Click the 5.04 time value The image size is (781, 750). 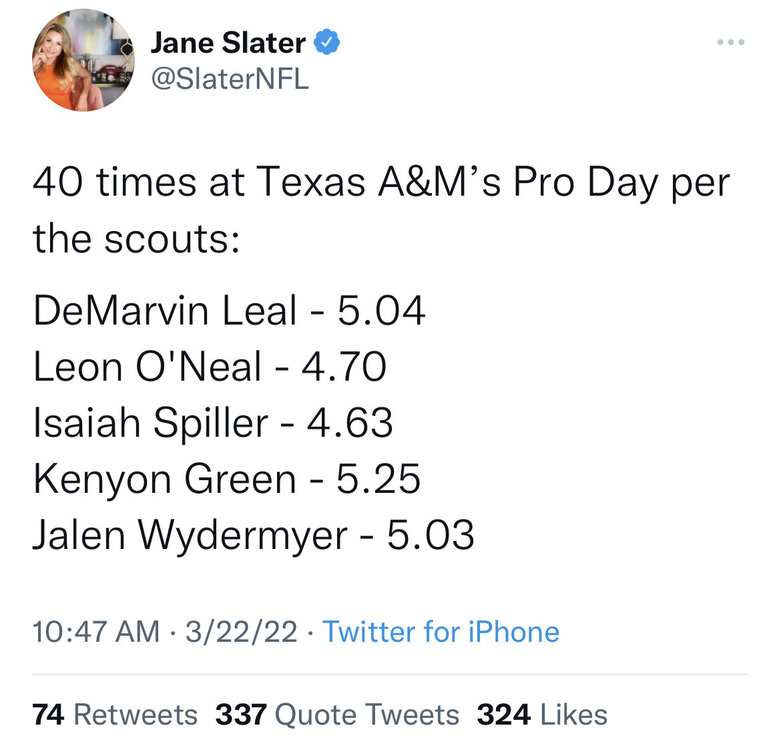(382, 311)
